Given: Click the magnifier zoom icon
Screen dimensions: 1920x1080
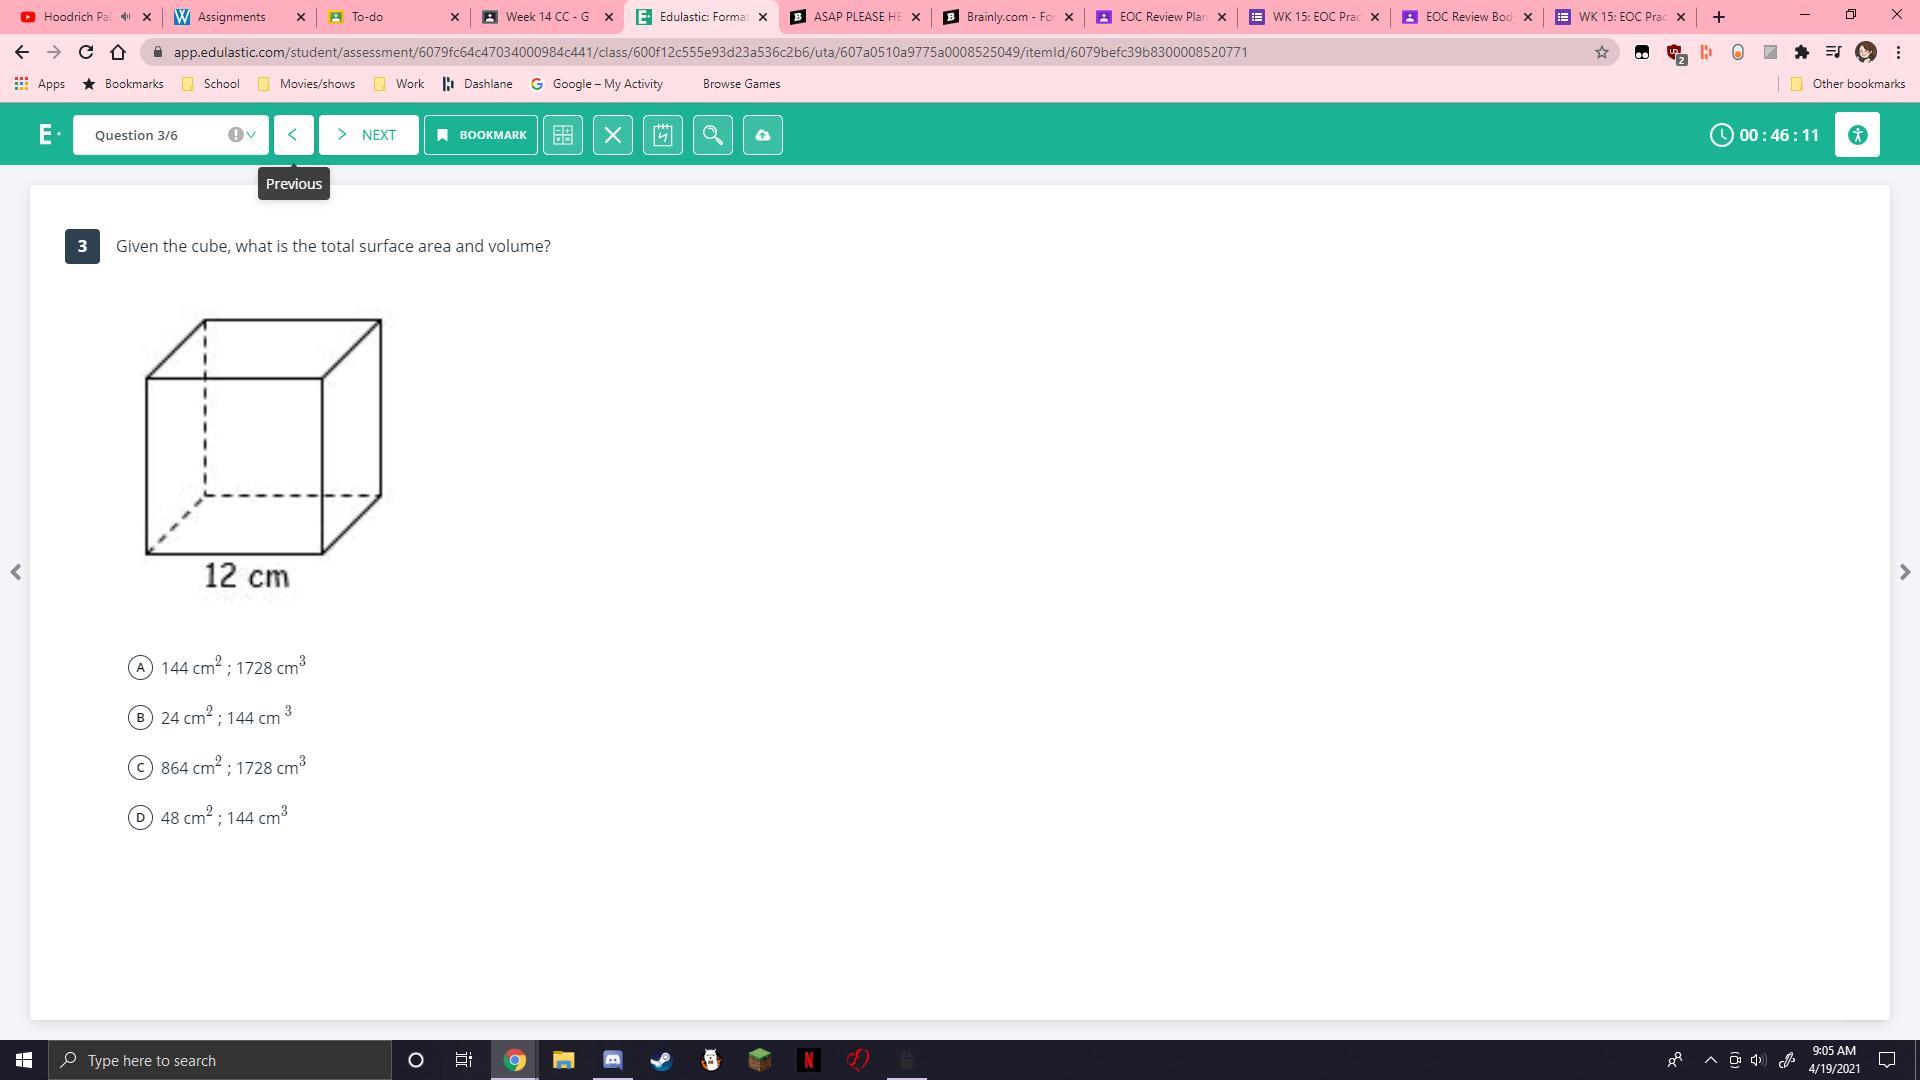Looking at the screenshot, I should pyautogui.click(x=713, y=135).
